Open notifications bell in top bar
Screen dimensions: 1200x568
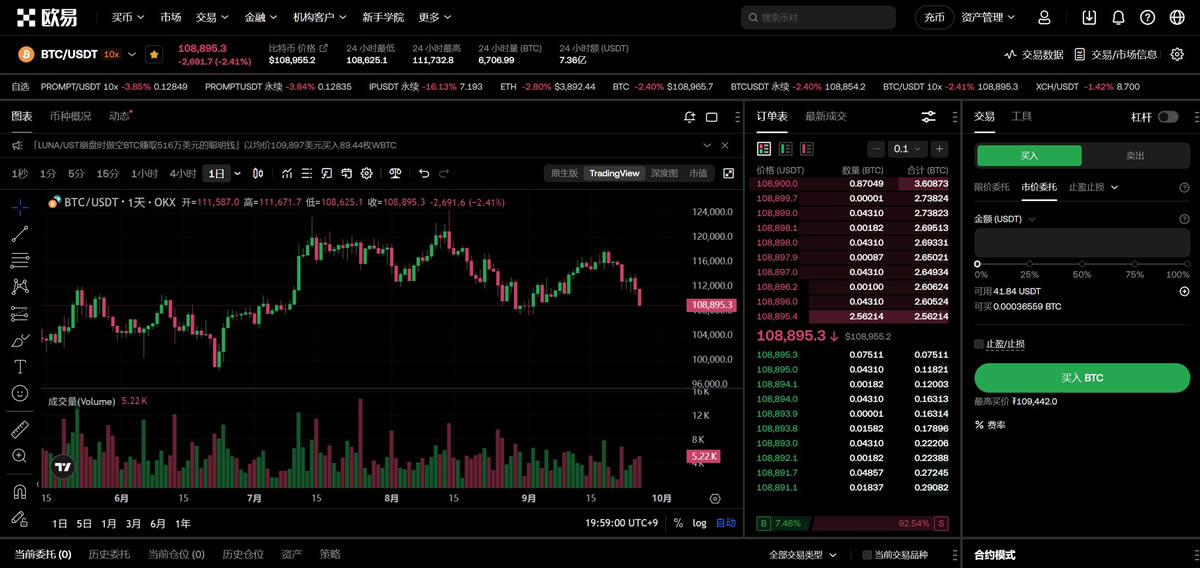point(1118,17)
